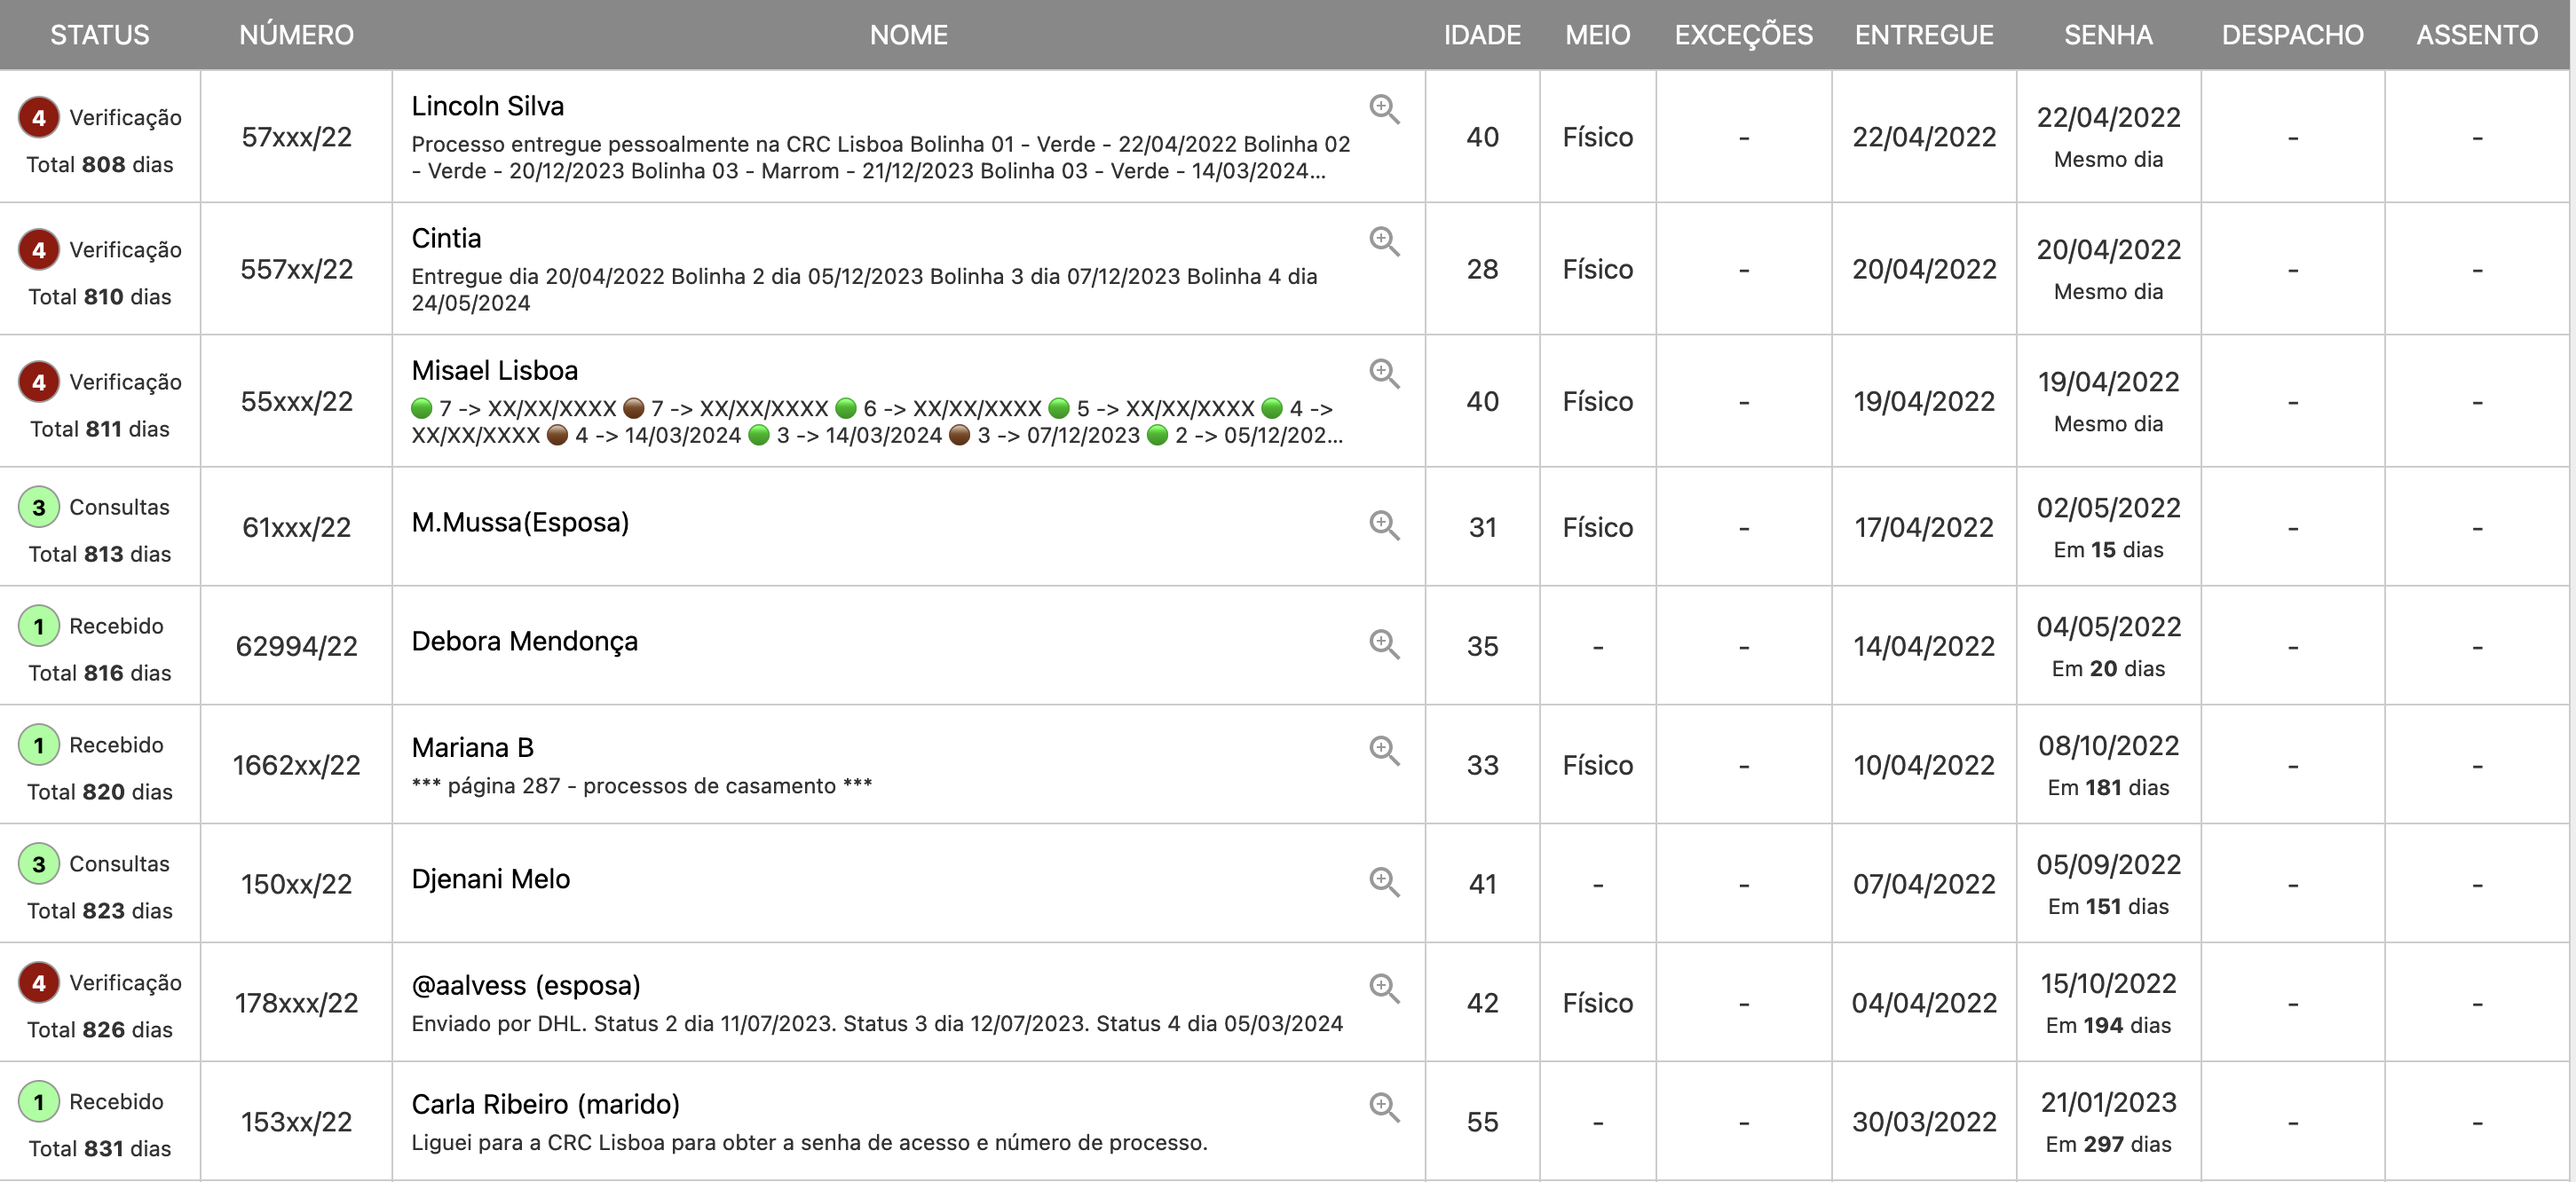The width and height of the screenshot is (2576, 1182).
Task: Click status badge 3 in Djenani Melo row
Action: point(39,864)
